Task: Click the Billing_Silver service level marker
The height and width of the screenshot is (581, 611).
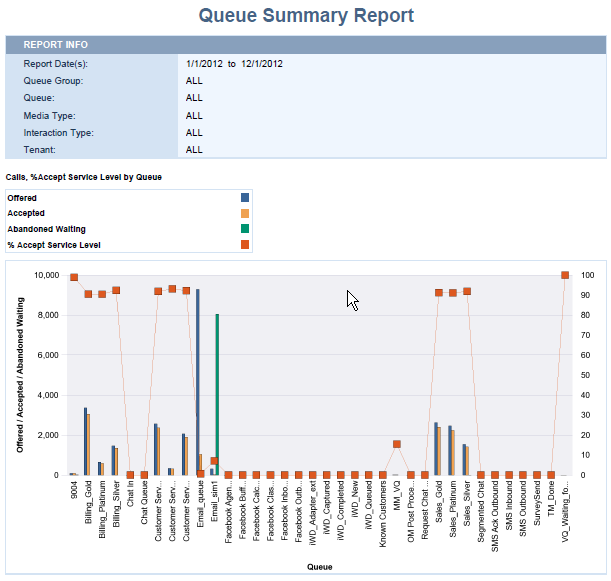Action: (x=116, y=290)
